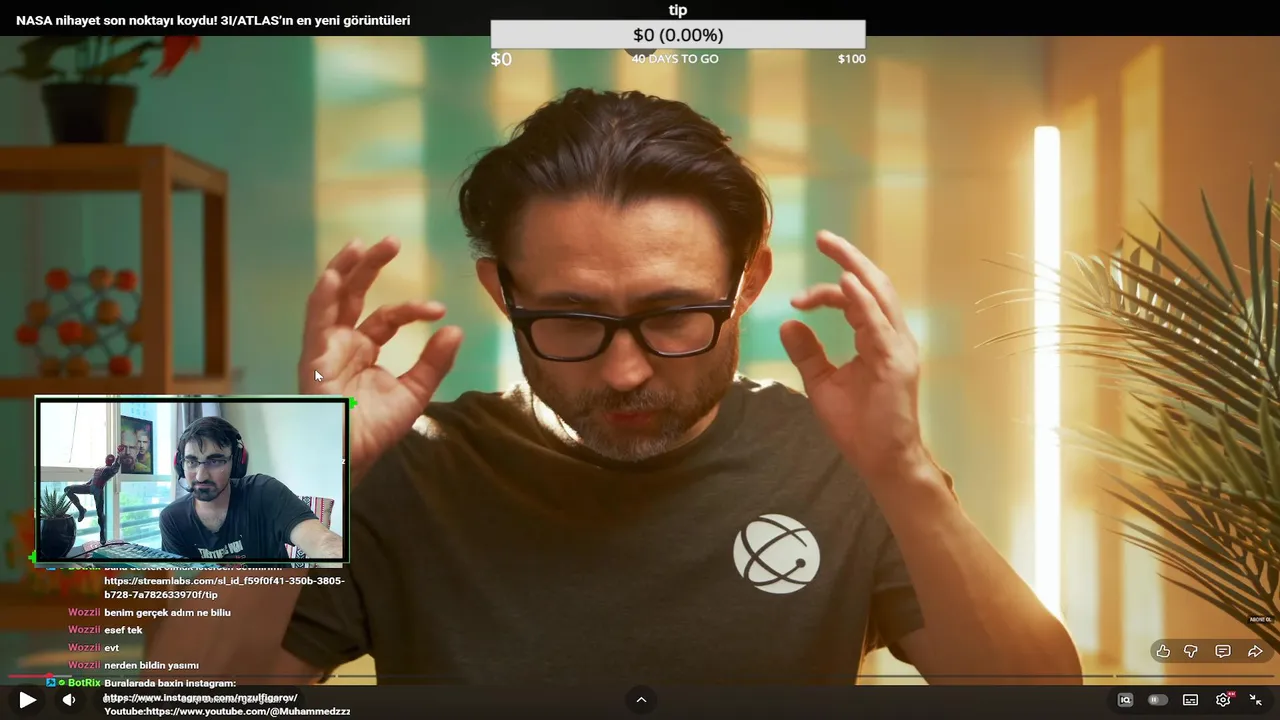Click the tip goal bar showing $0 (0.00%)
The width and height of the screenshot is (1280, 720).
coord(678,35)
